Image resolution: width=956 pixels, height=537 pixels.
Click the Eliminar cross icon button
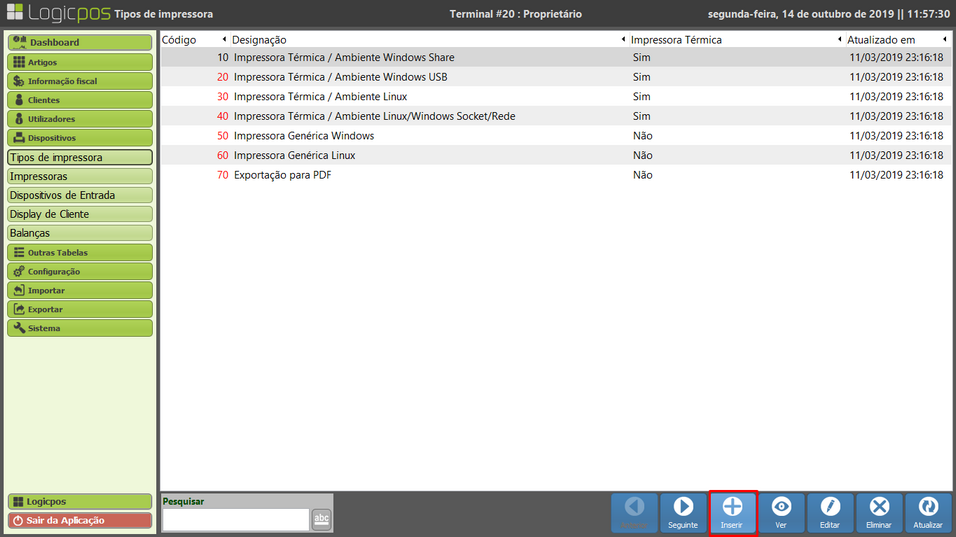879,512
